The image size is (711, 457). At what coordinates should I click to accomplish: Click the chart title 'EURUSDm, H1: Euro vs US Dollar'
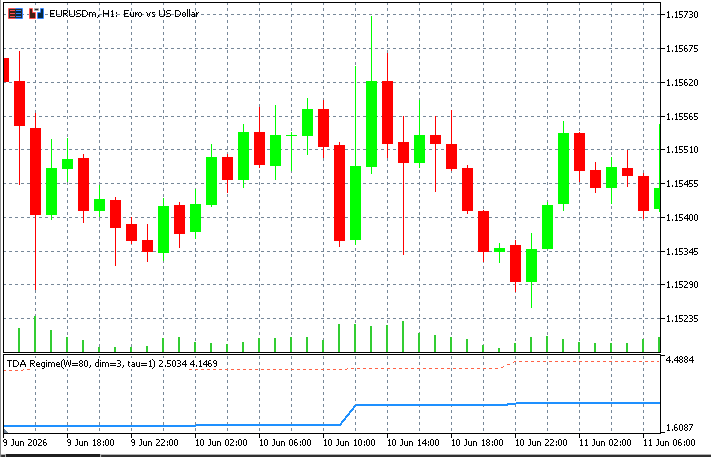(124, 14)
